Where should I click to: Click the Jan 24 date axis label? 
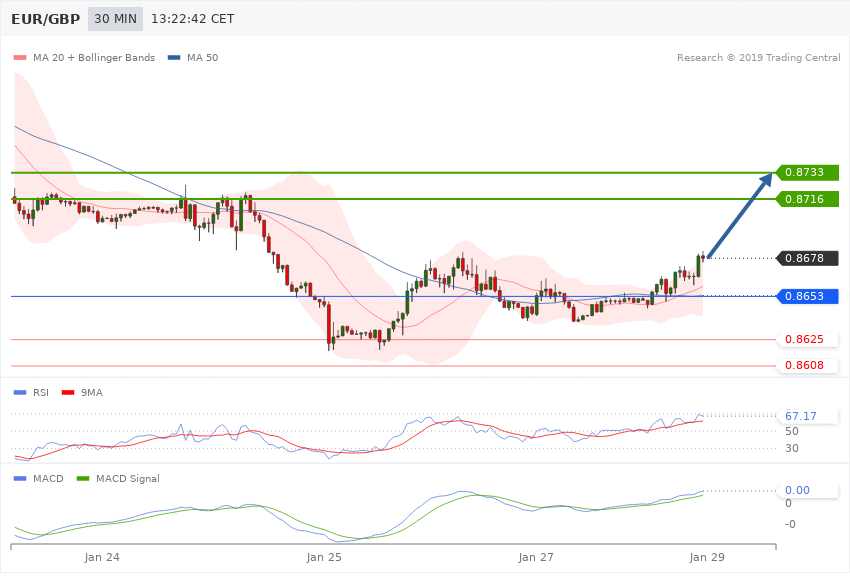click(x=102, y=557)
